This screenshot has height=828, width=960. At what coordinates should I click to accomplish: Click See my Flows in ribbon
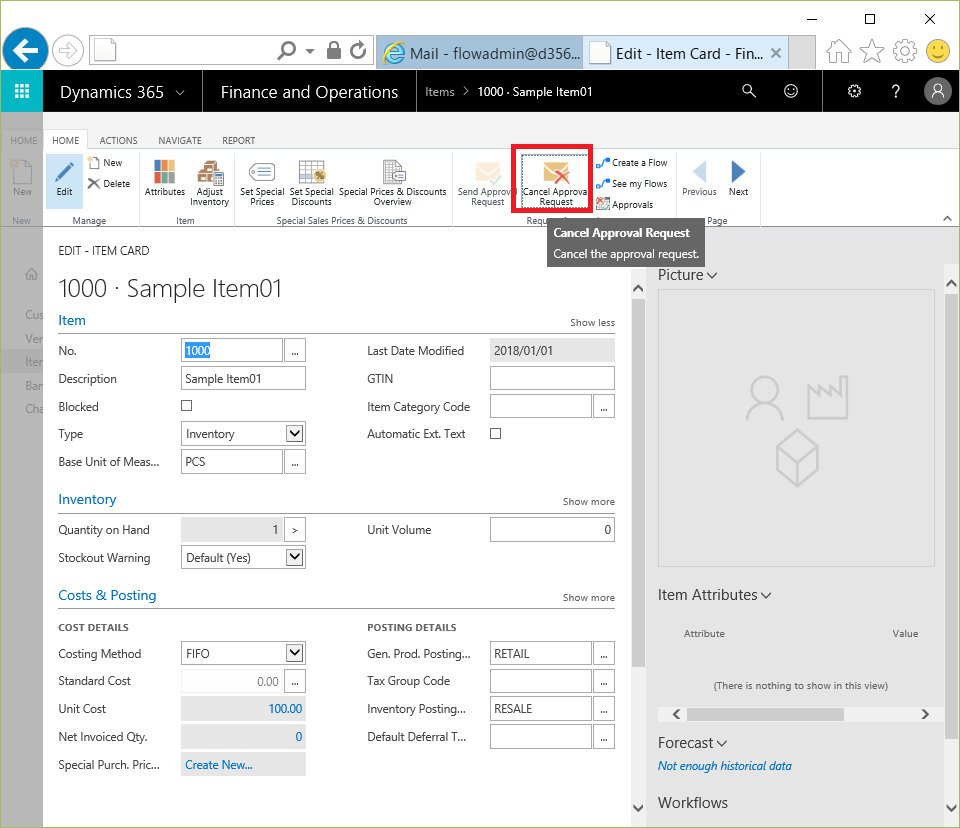(x=632, y=184)
